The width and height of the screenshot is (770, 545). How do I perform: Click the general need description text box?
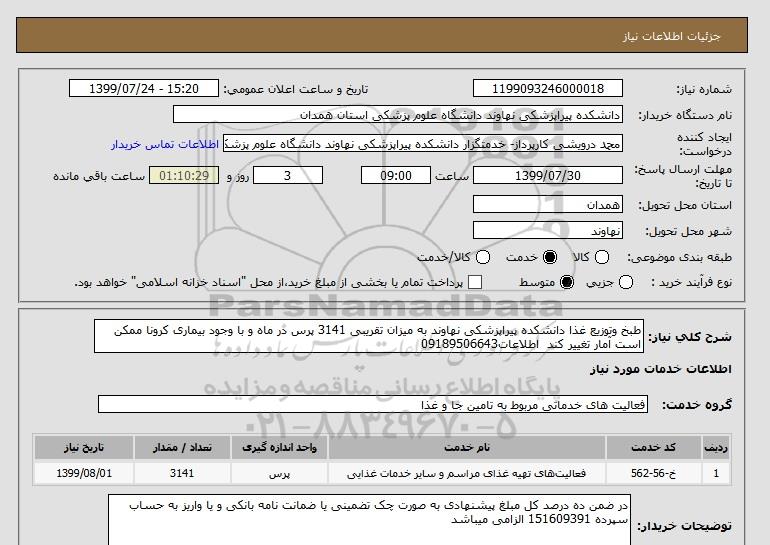[369, 336]
